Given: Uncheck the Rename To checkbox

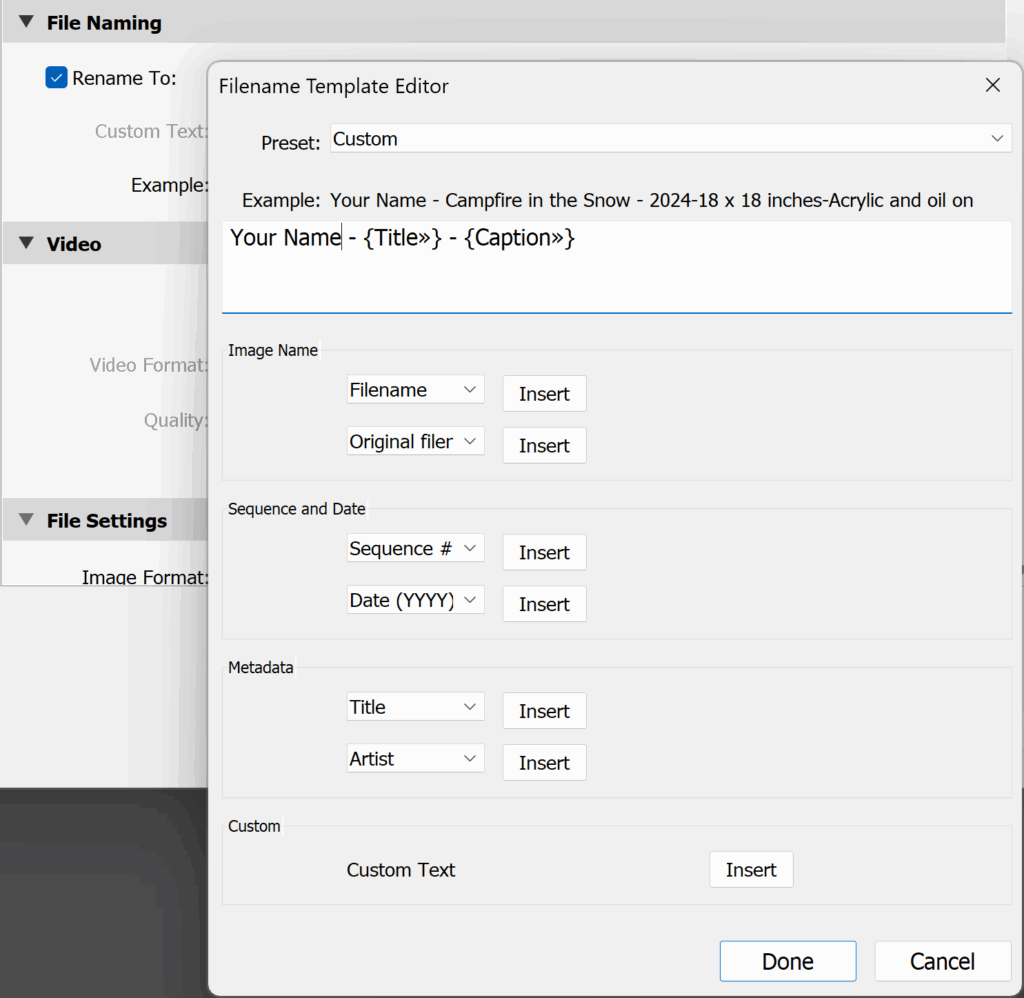Looking at the screenshot, I should click(56, 78).
